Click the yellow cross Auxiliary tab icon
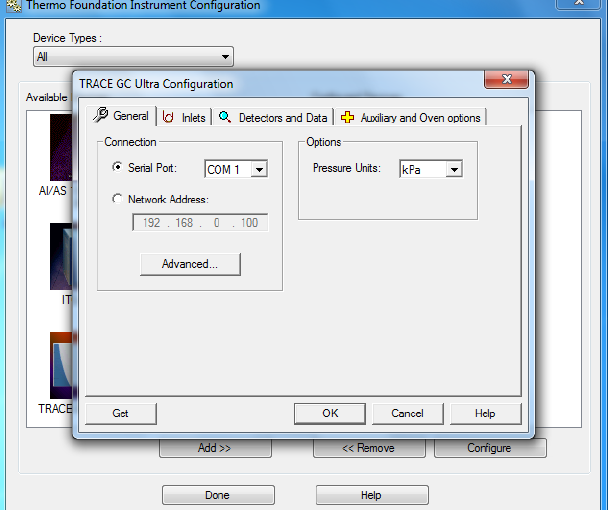Viewport: 608px width, 510px height. point(347,117)
